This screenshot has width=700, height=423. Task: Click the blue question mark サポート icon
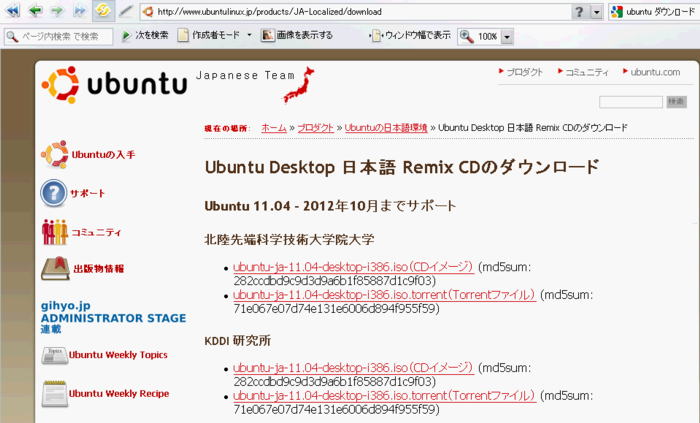54,193
